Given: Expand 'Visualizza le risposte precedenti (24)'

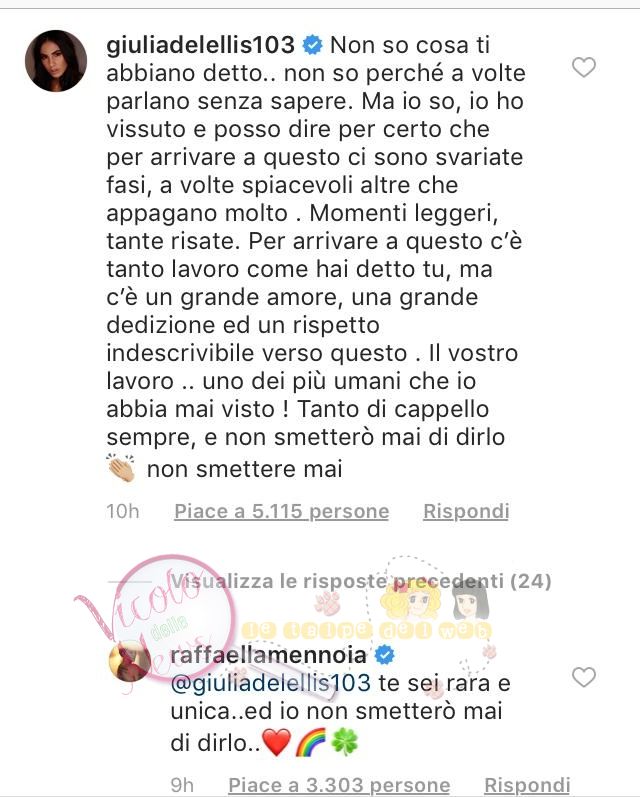Looking at the screenshot, I should pyautogui.click(x=361, y=580).
